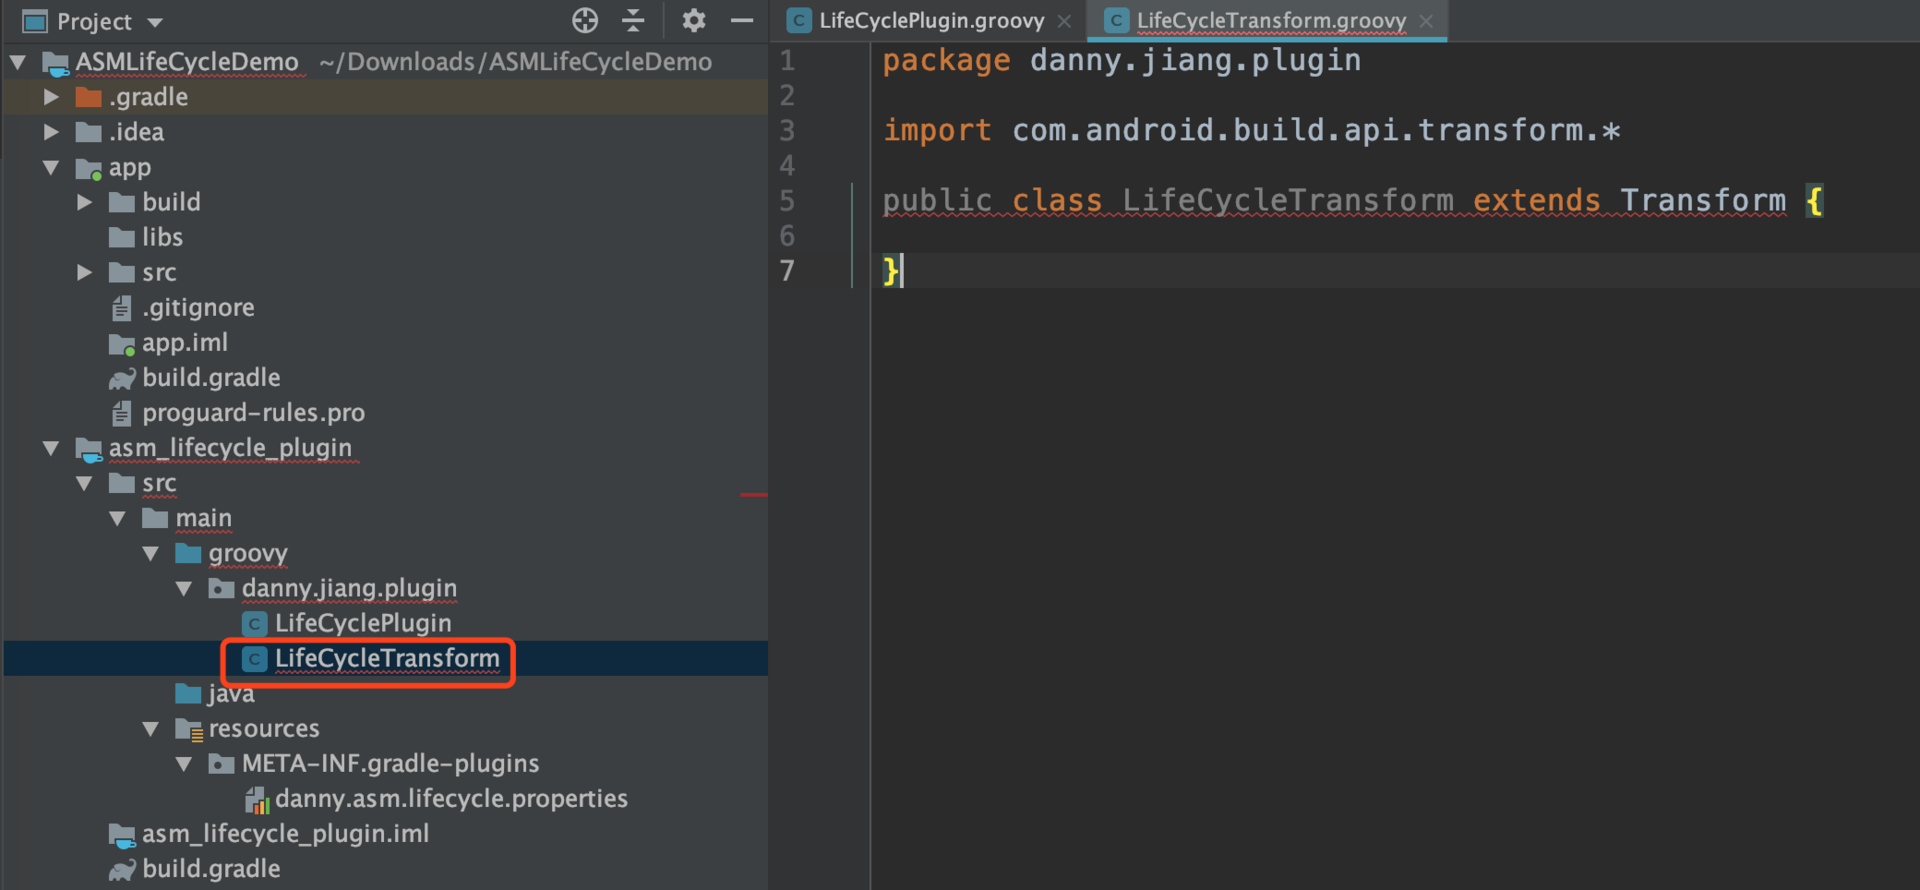Screen dimensions: 1920x890
Task: Click the properties file icon
Action: [257, 800]
